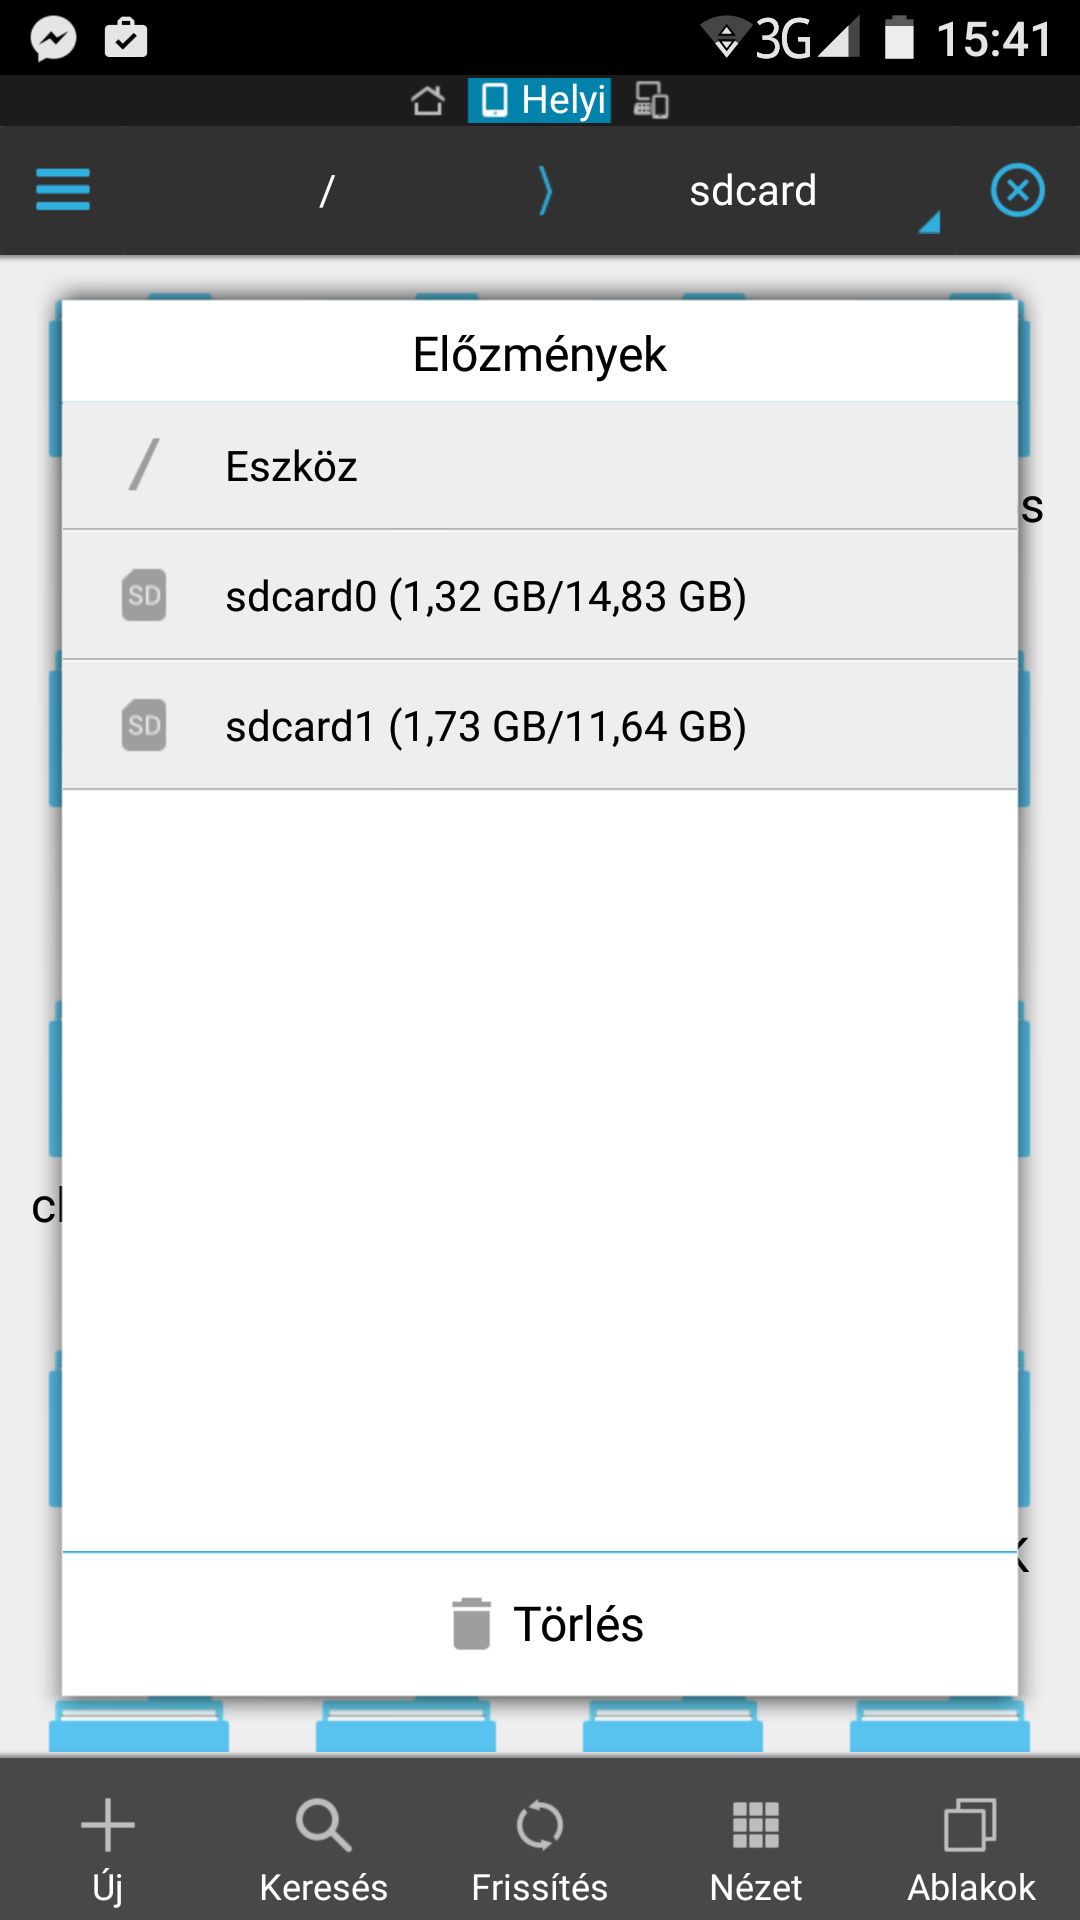The height and width of the screenshot is (1920, 1080).
Task: Open the network devices icon
Action: [651, 100]
